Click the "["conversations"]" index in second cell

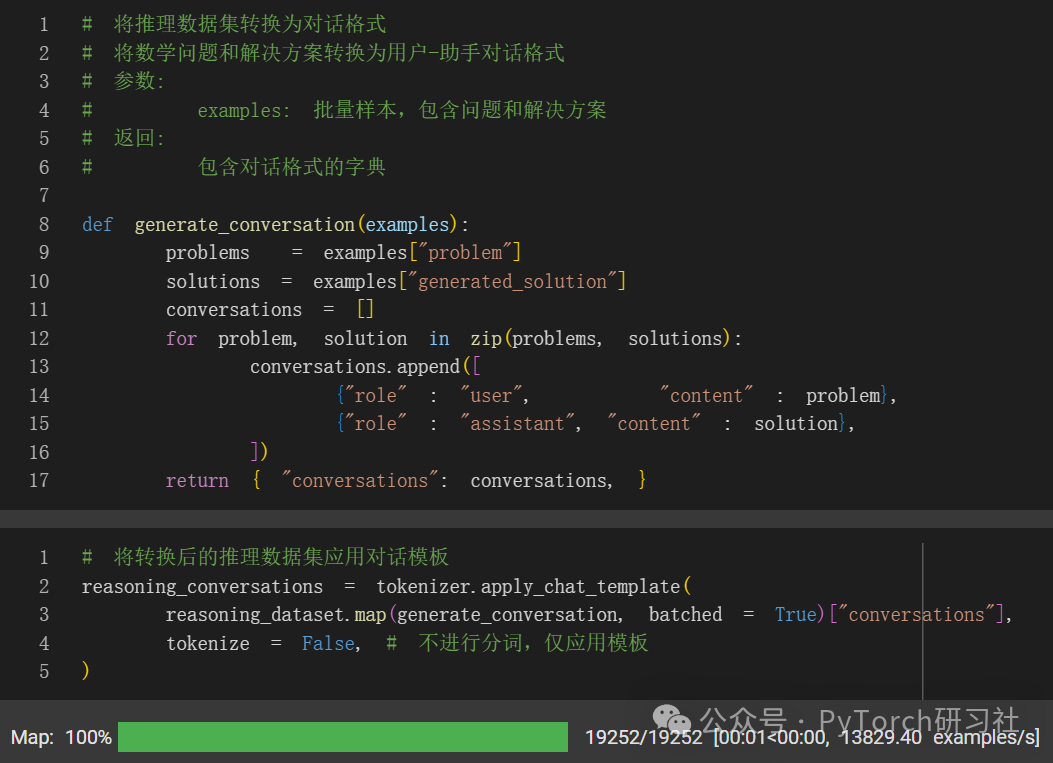(917, 615)
